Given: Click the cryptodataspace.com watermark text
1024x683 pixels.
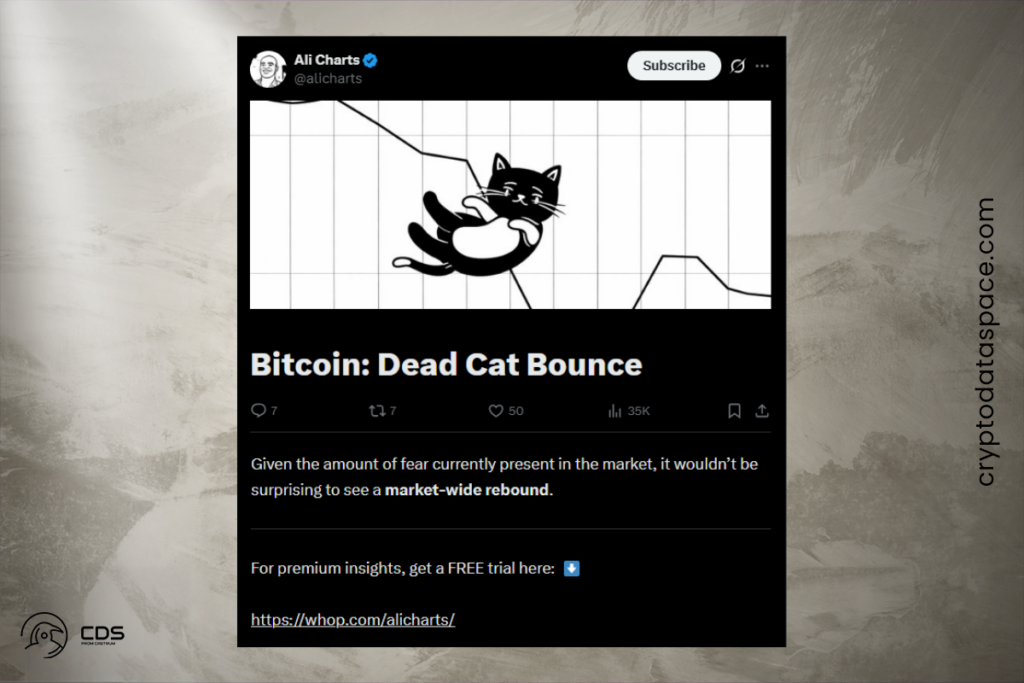Looking at the screenshot, I should pos(986,342).
